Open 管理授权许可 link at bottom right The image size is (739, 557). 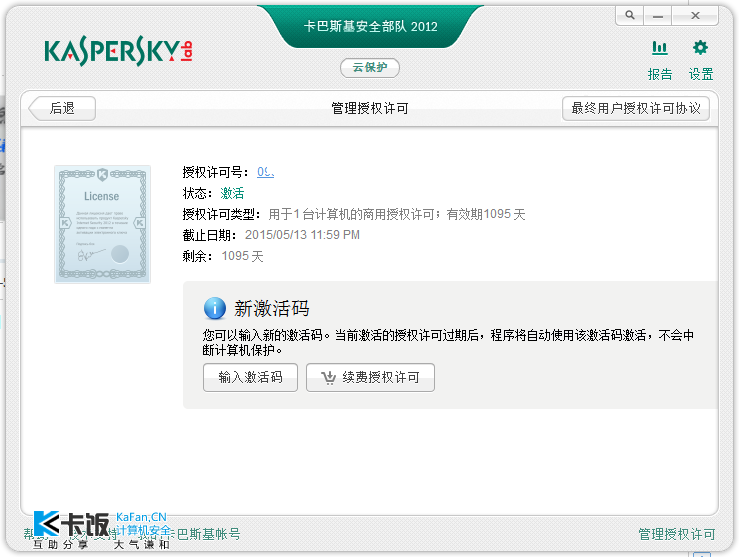coord(676,534)
